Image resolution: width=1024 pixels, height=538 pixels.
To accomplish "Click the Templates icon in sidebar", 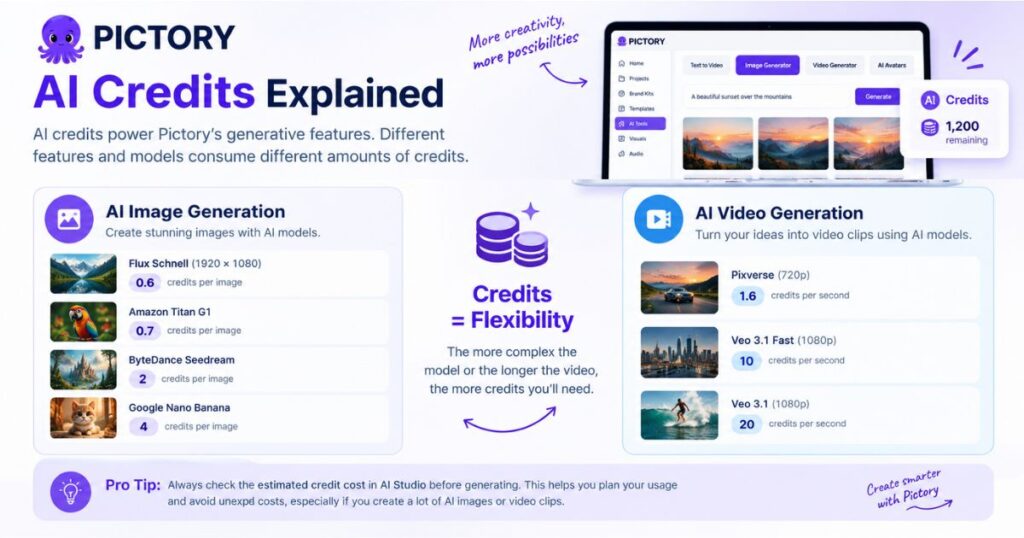I will point(622,108).
